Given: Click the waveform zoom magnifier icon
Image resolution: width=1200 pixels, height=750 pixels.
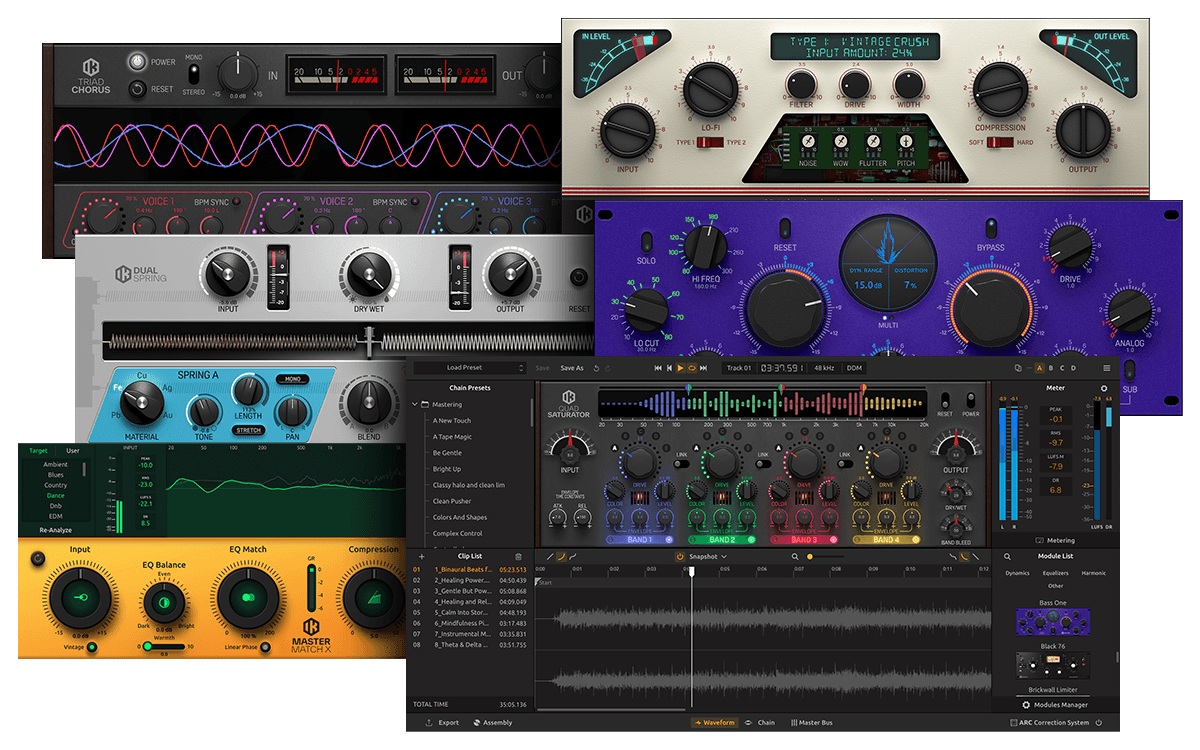Looking at the screenshot, I should (795, 556).
